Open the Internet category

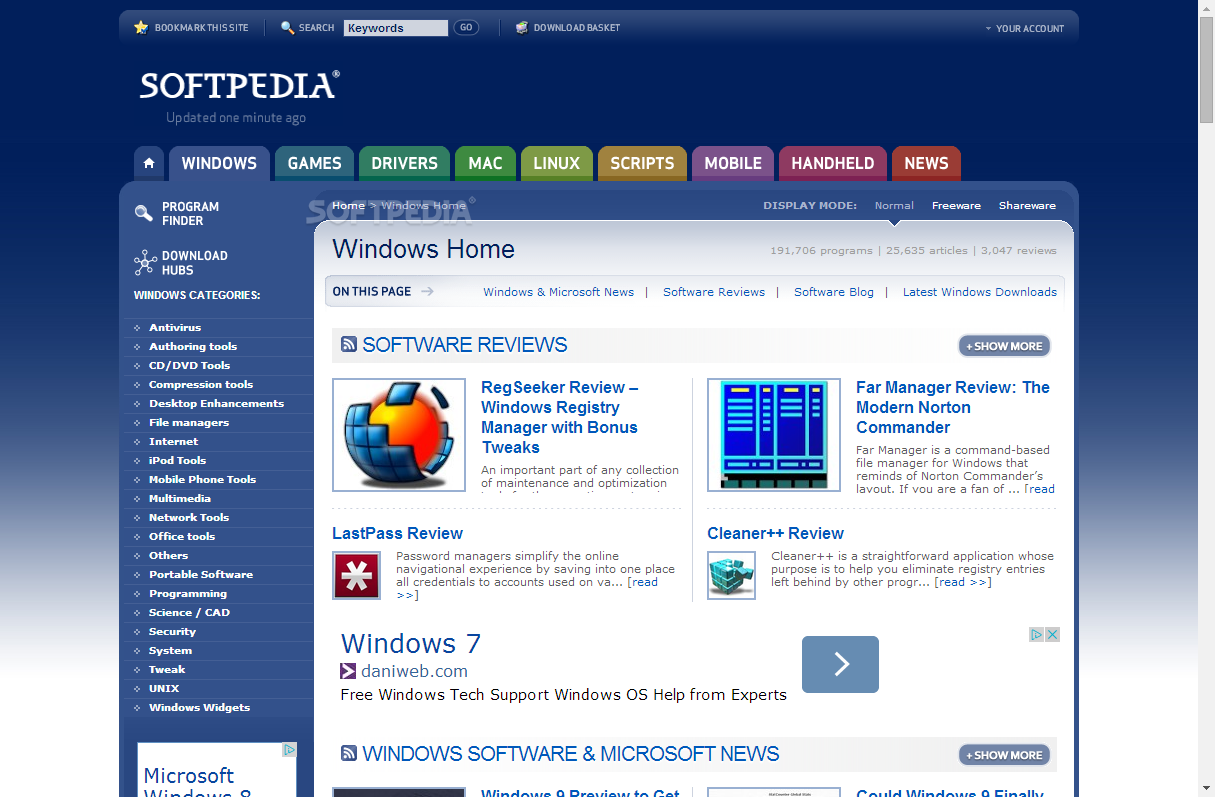pos(173,441)
